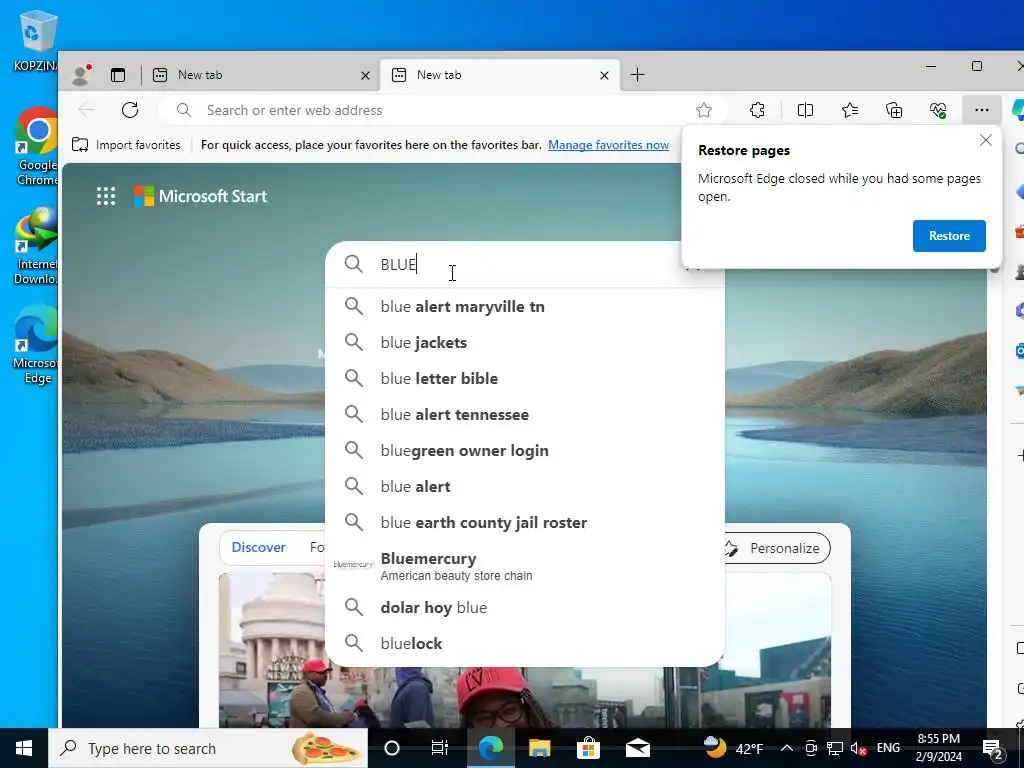Open the tab actions menu icon
Screen dimensions: 1024x768
[118, 75]
